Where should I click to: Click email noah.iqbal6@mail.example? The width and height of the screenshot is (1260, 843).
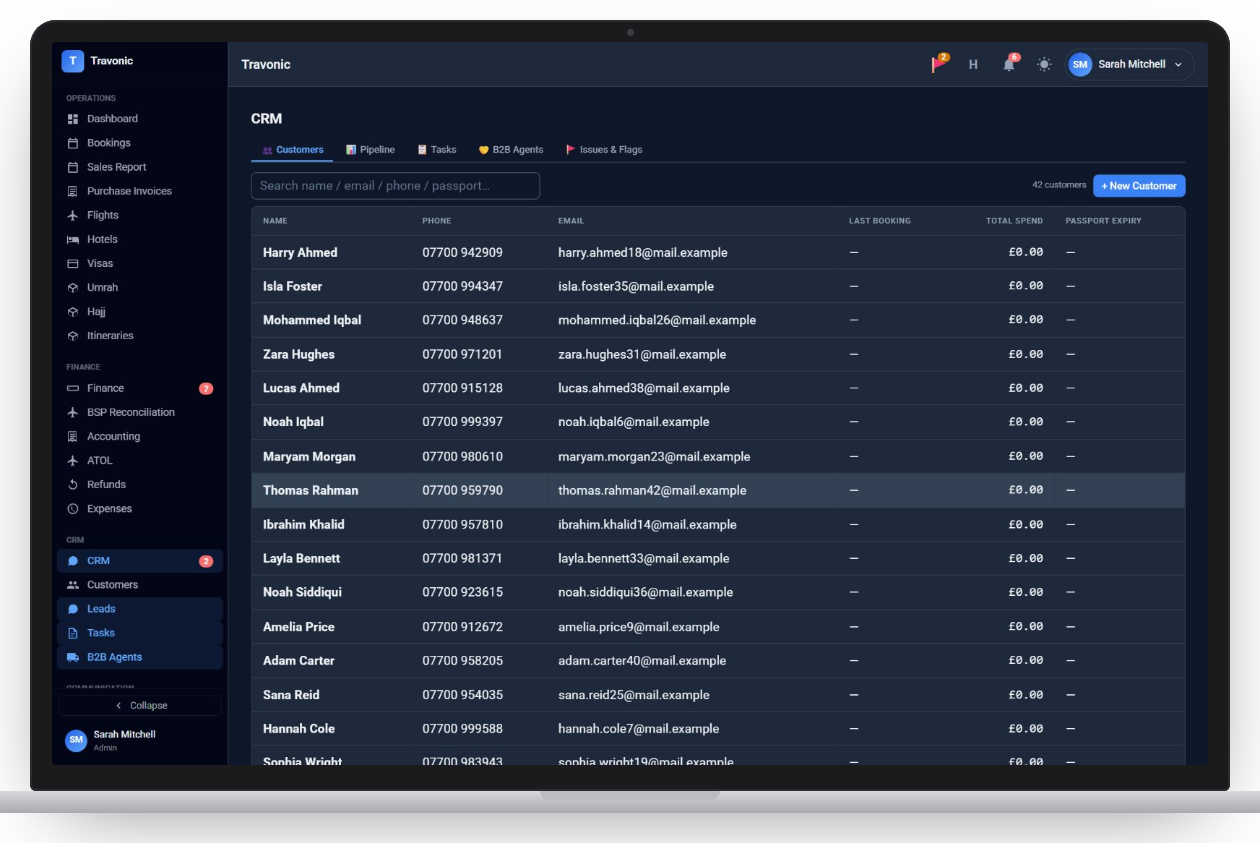tap(633, 422)
